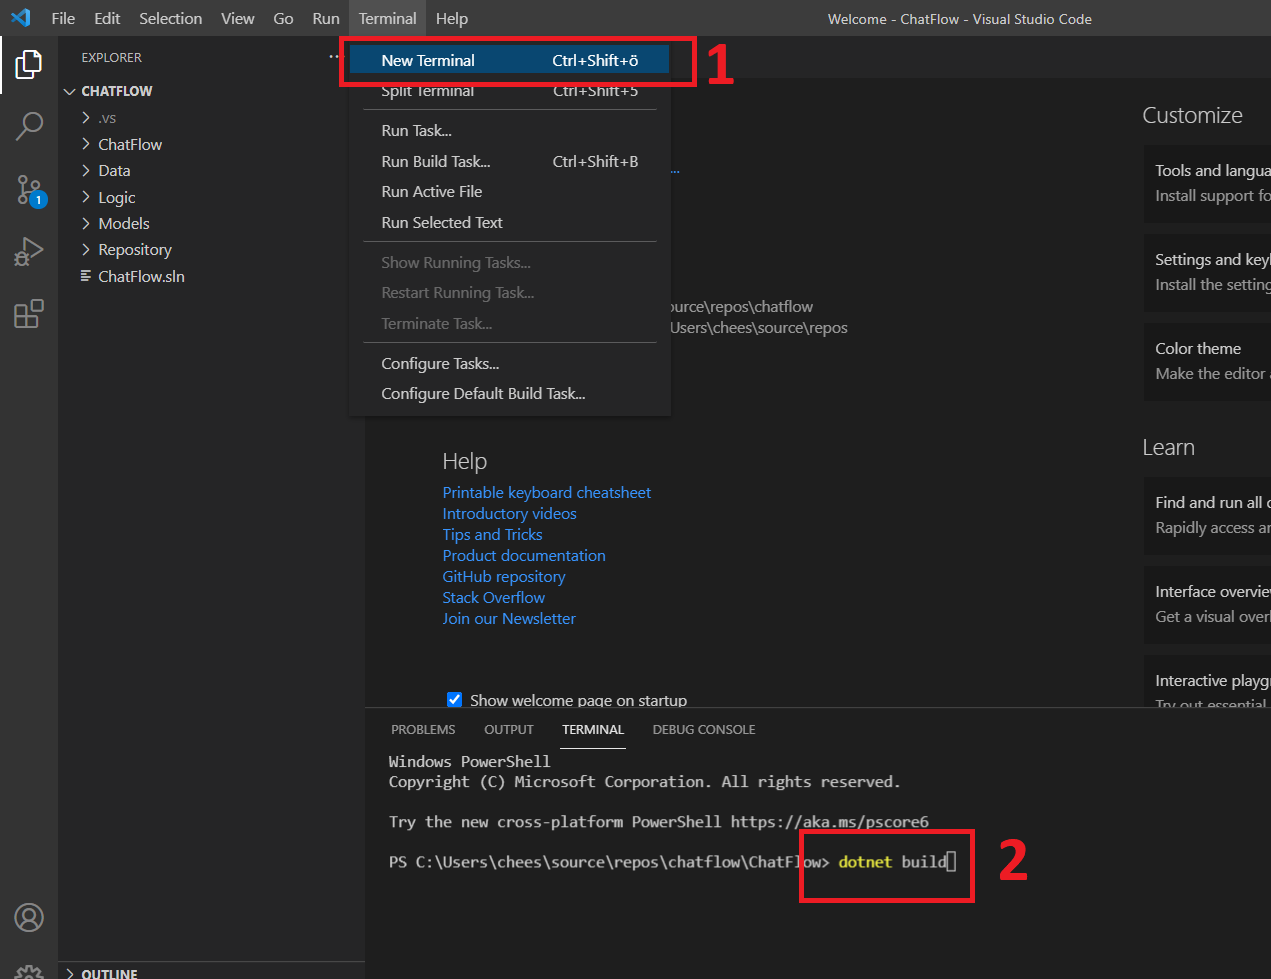The height and width of the screenshot is (979, 1271).
Task: Click Find and run all commands card
Action: (1207, 515)
